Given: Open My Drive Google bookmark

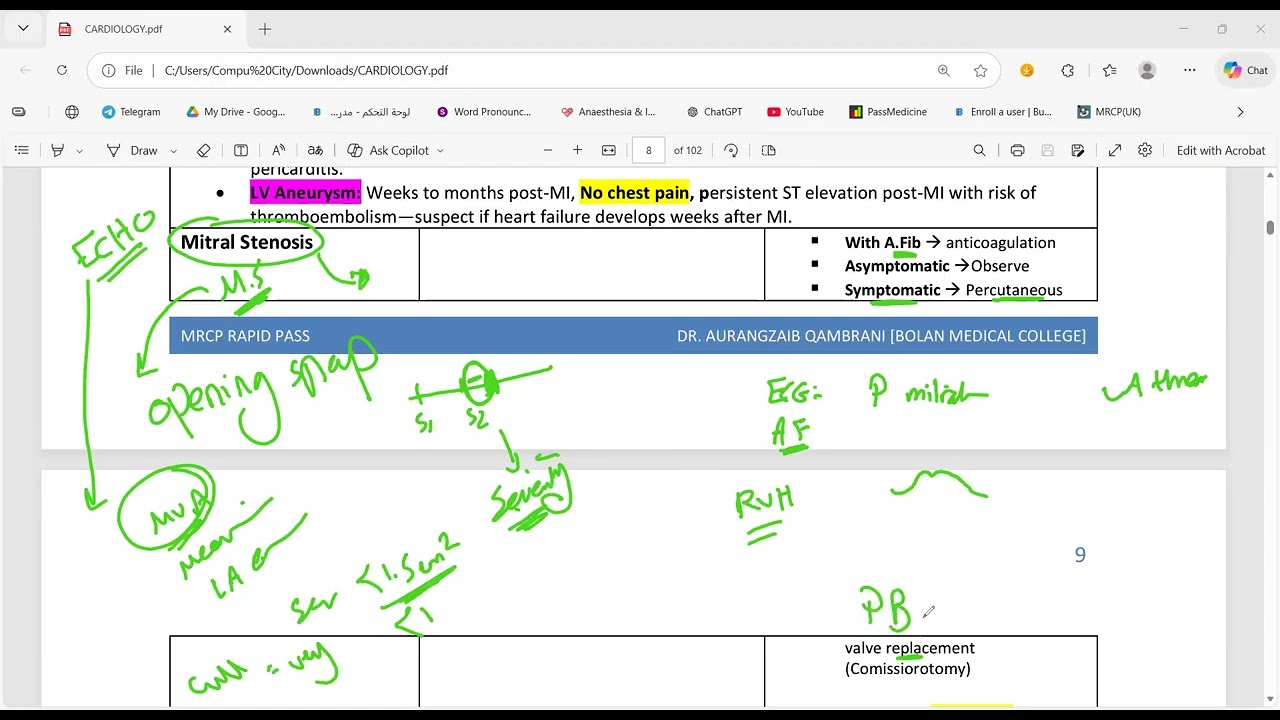Looking at the screenshot, I should click(x=236, y=112).
